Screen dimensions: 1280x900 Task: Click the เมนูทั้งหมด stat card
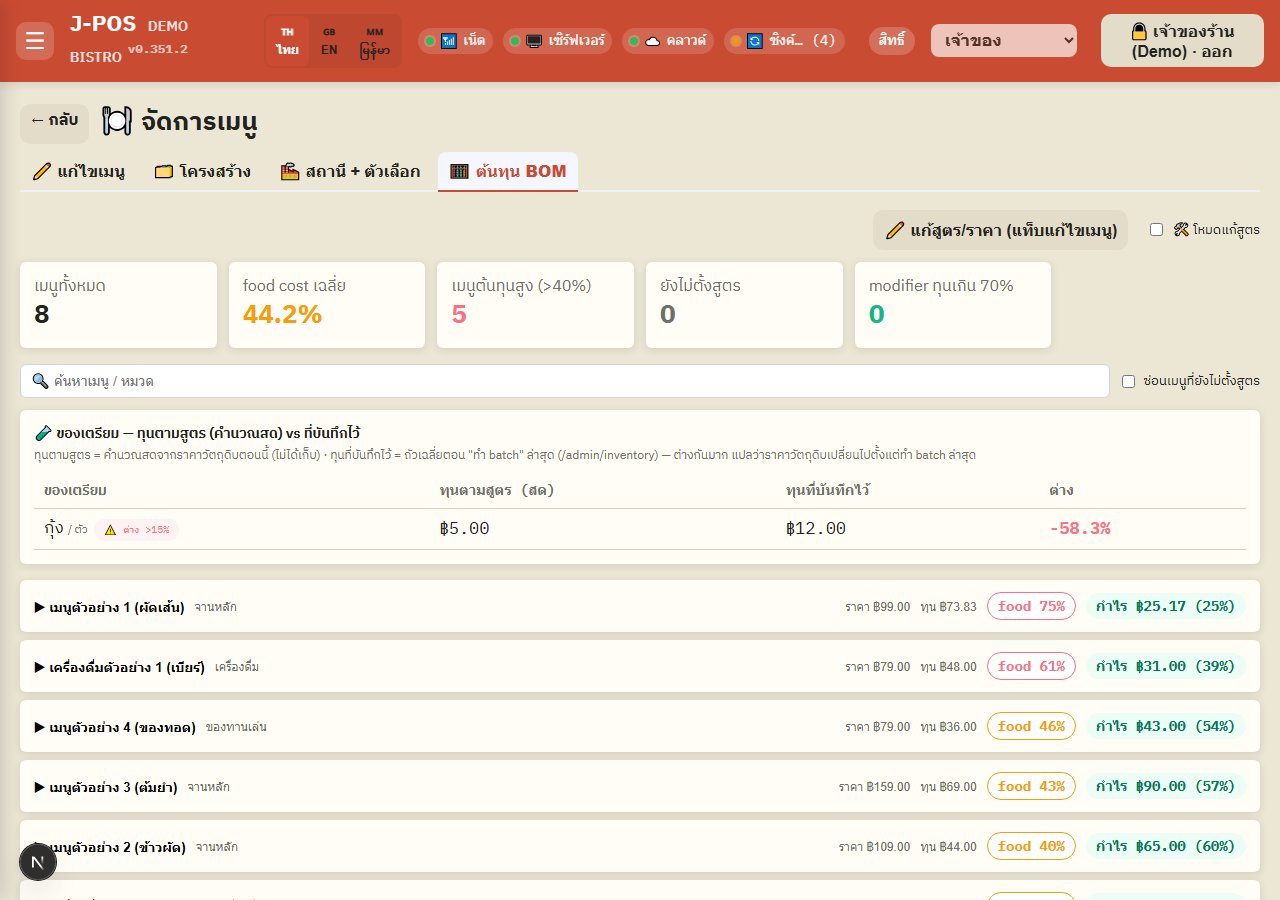[x=118, y=305]
